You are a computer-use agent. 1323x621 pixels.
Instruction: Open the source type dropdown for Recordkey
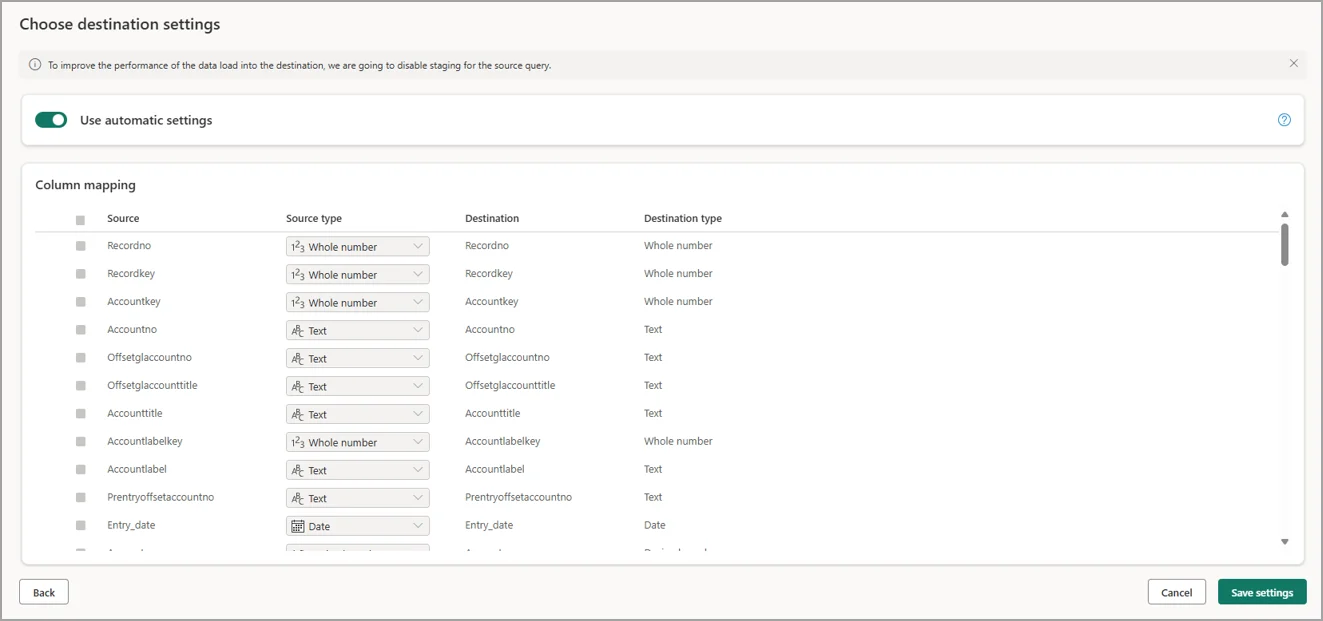358,274
